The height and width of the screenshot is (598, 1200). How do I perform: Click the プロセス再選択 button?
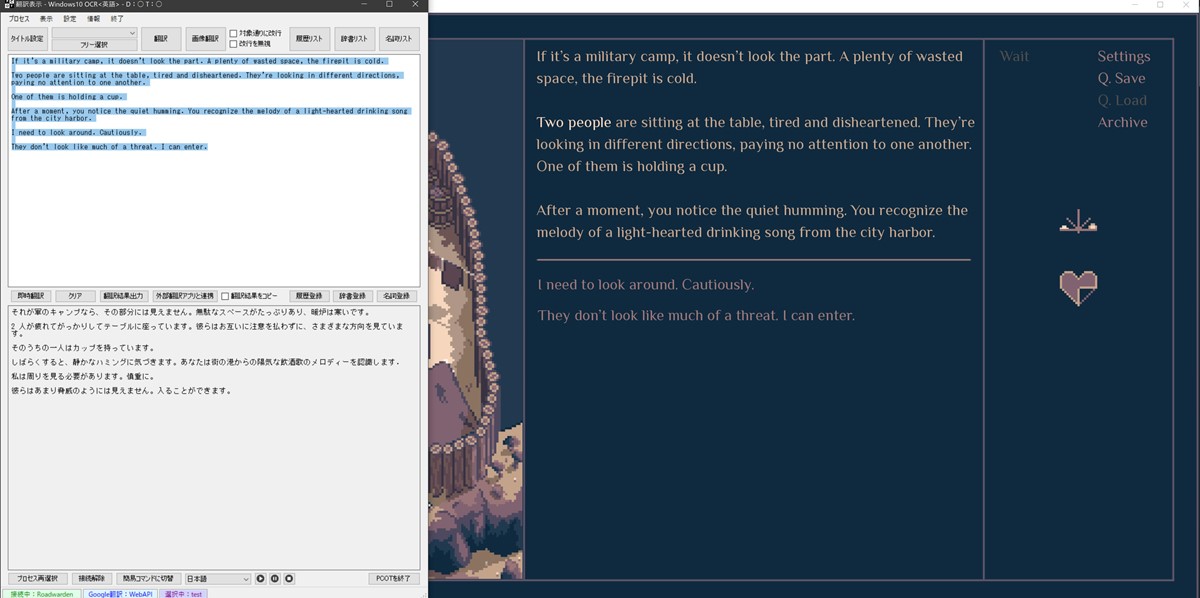[38, 579]
